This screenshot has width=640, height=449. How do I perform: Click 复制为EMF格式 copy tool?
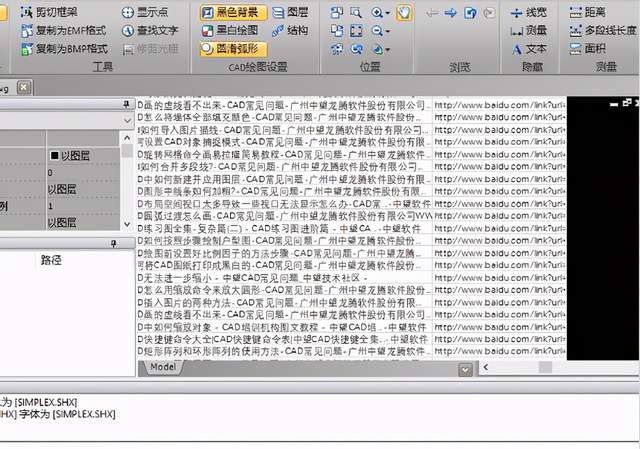pyautogui.click(x=63, y=31)
